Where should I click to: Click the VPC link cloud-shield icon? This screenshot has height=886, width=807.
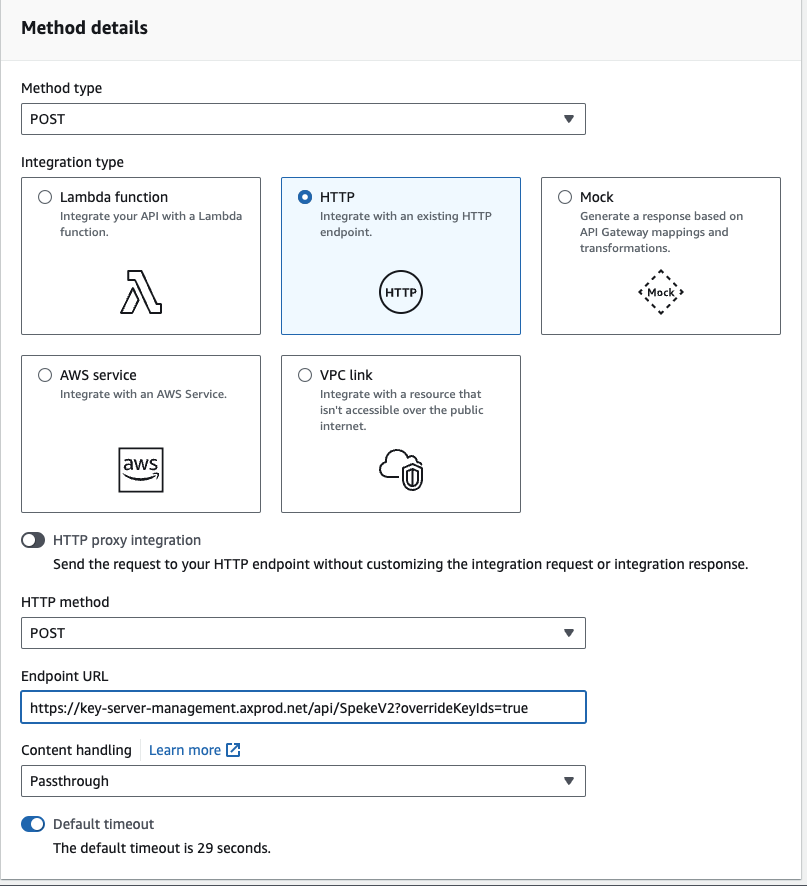coord(400,470)
